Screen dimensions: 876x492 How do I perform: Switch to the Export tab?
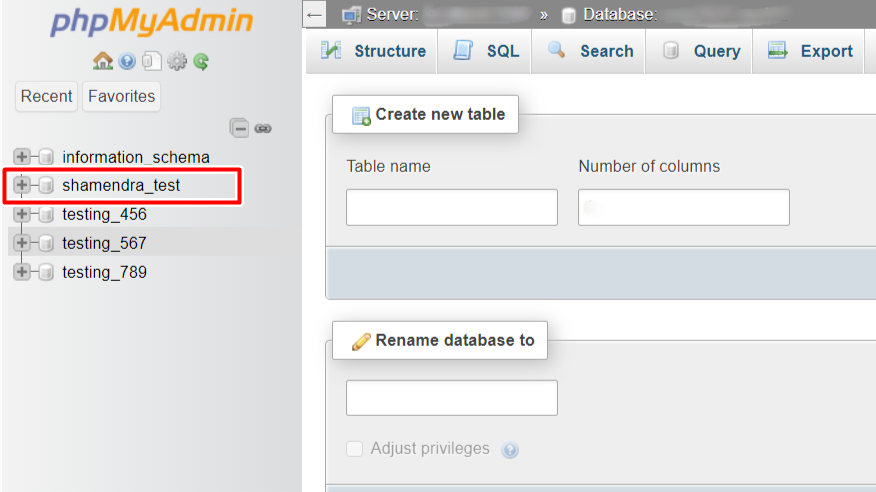pos(809,51)
